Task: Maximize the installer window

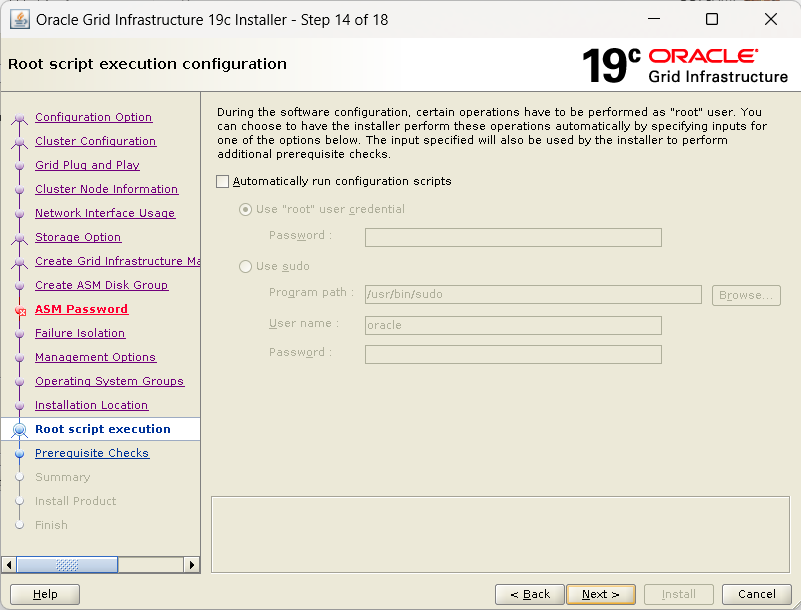Action: pos(712,19)
